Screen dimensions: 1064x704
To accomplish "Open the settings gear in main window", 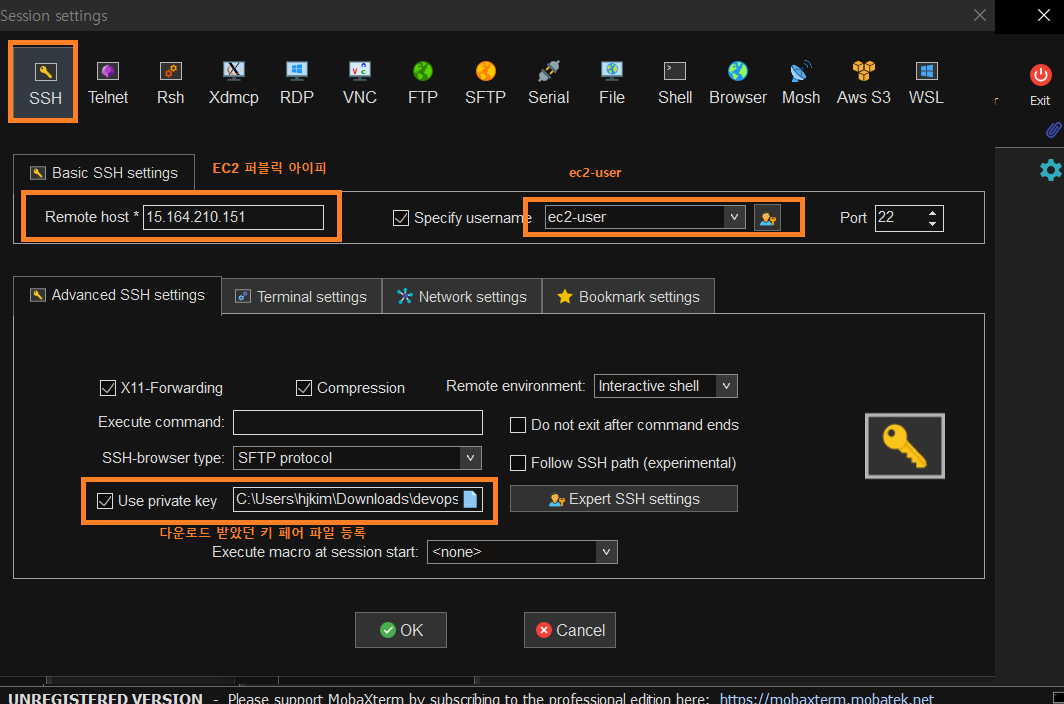I will (1050, 170).
